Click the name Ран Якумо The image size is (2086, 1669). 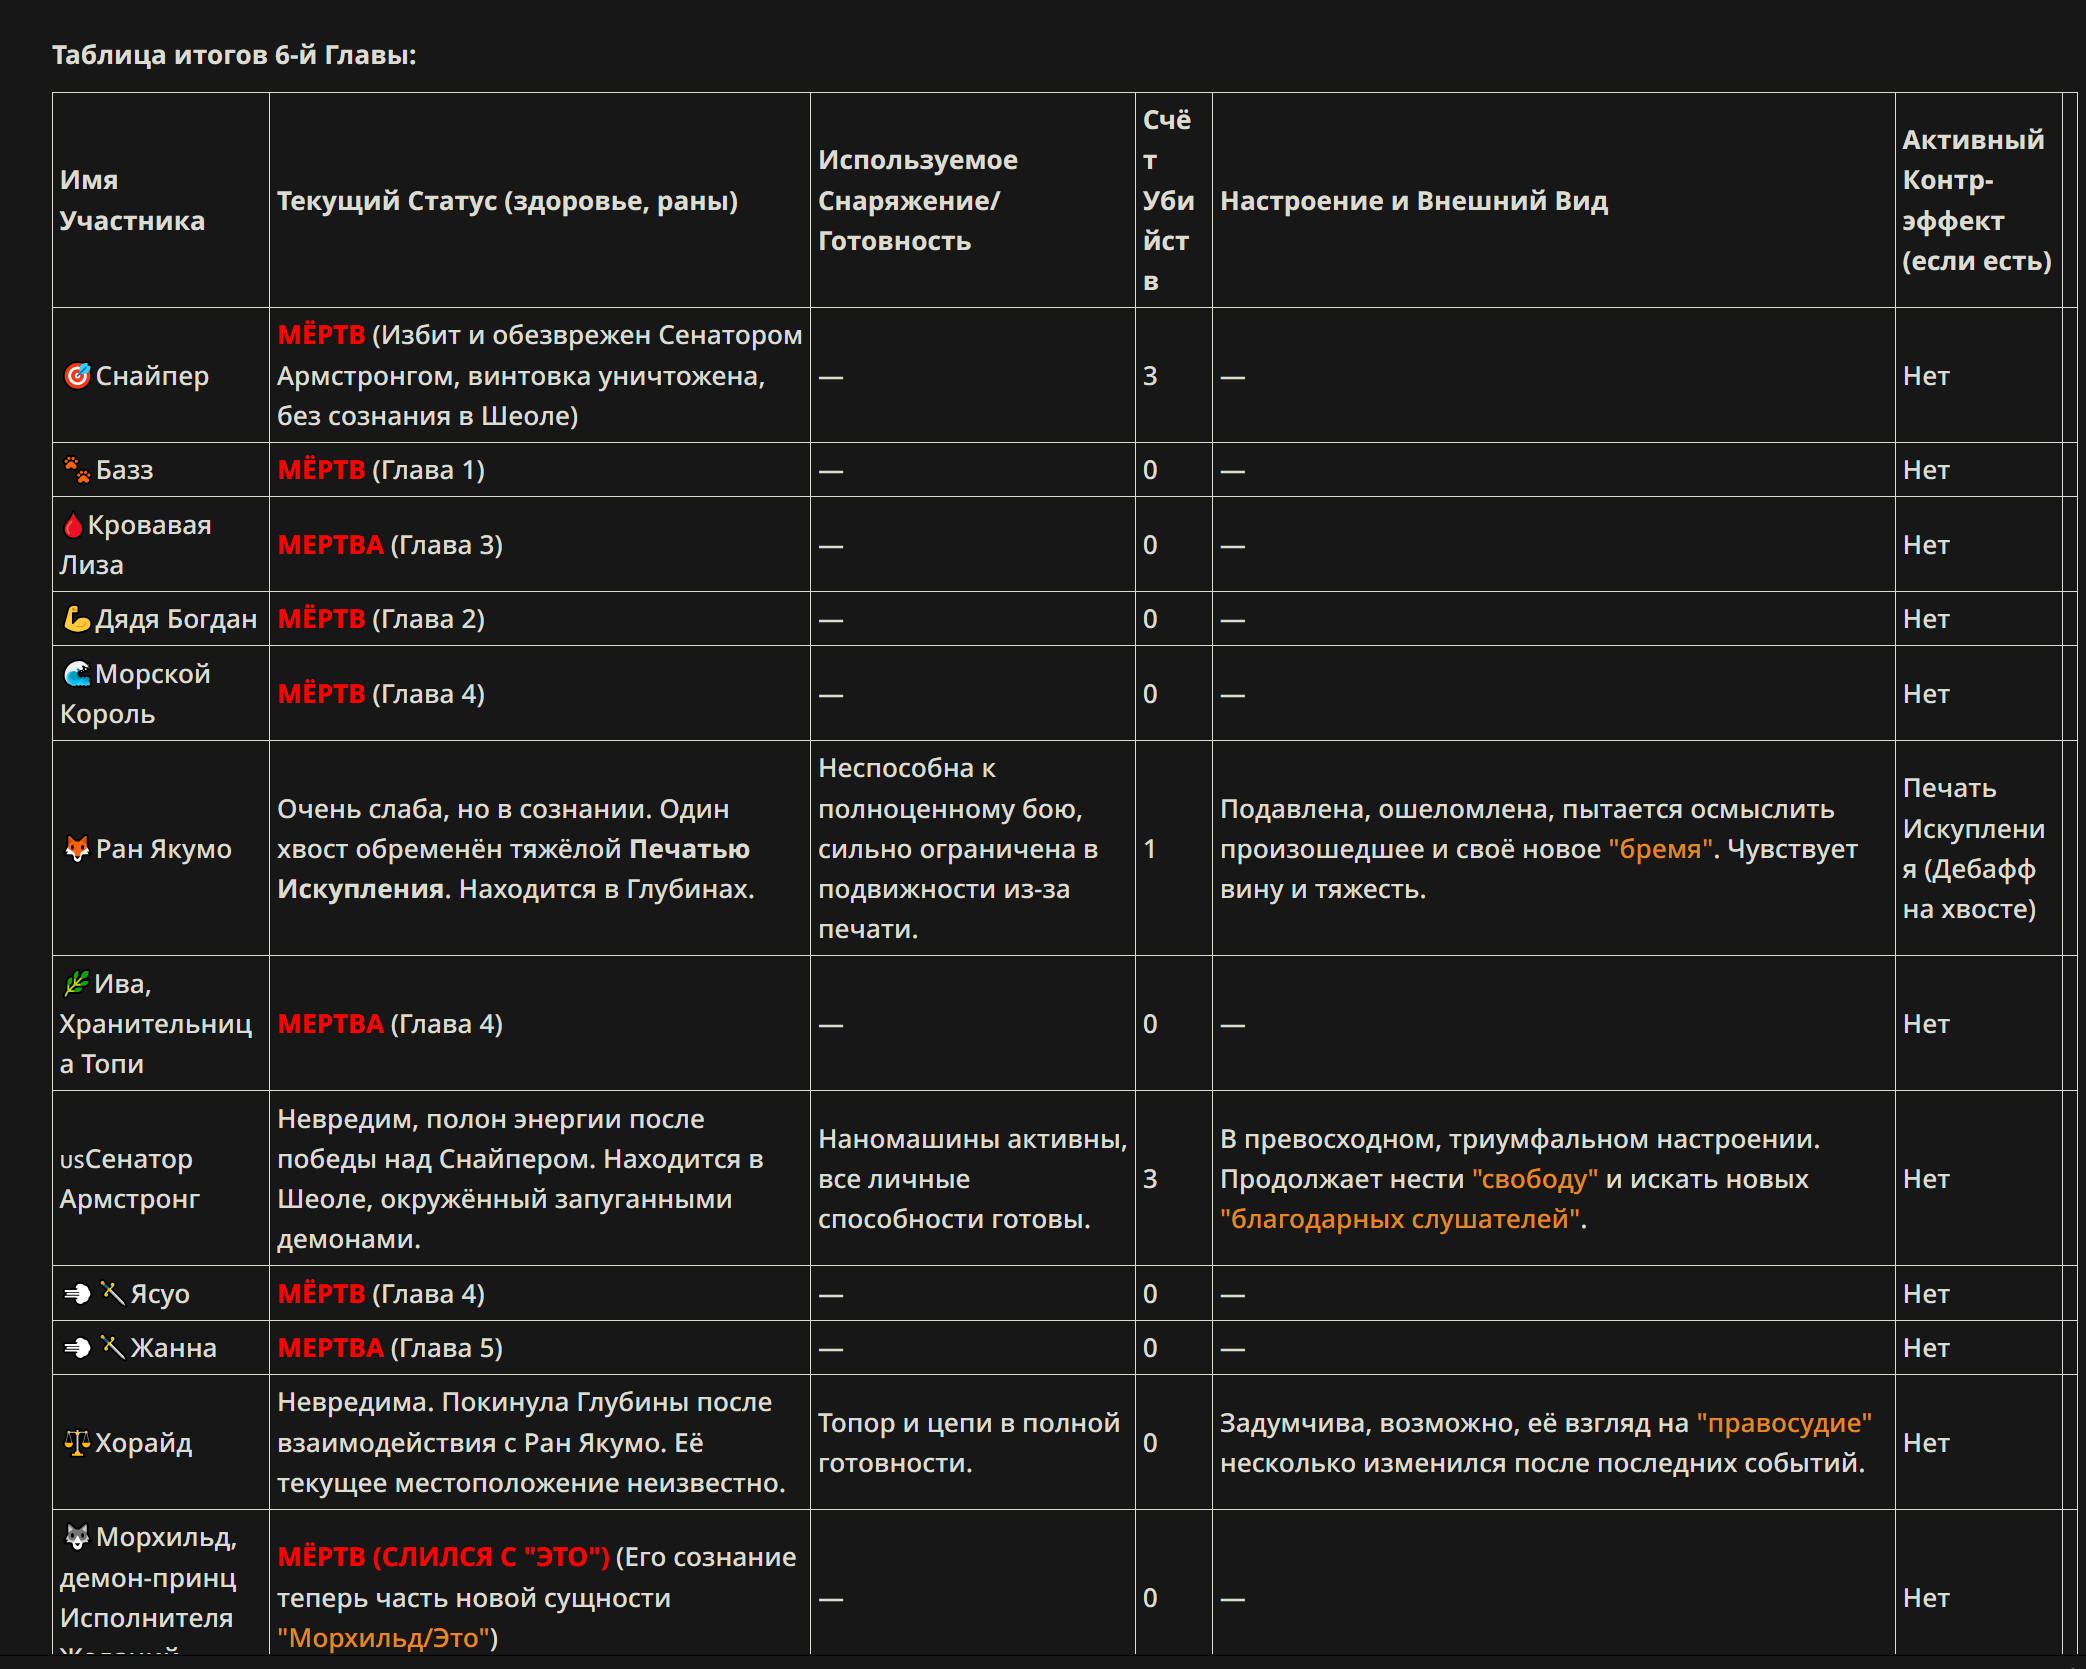(x=163, y=848)
